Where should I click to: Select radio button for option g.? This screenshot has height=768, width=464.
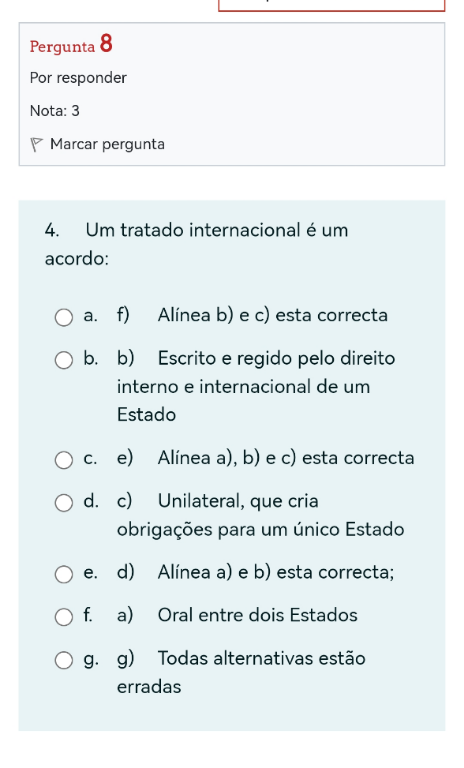point(64,660)
